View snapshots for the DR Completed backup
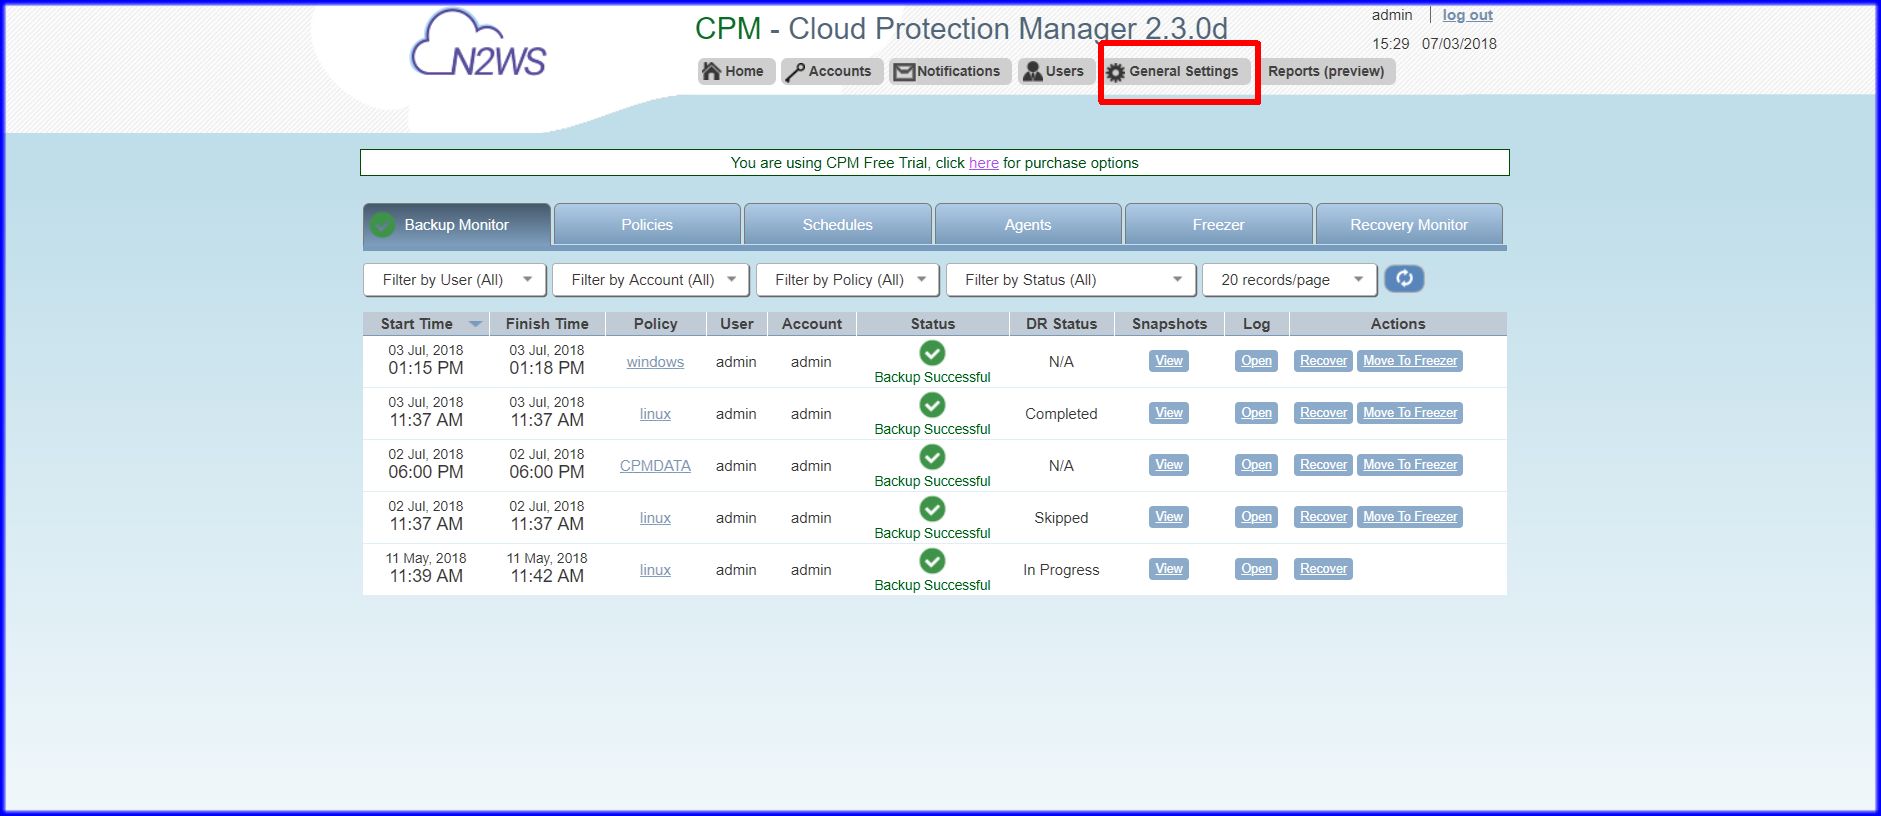1881x816 pixels. pyautogui.click(x=1169, y=413)
